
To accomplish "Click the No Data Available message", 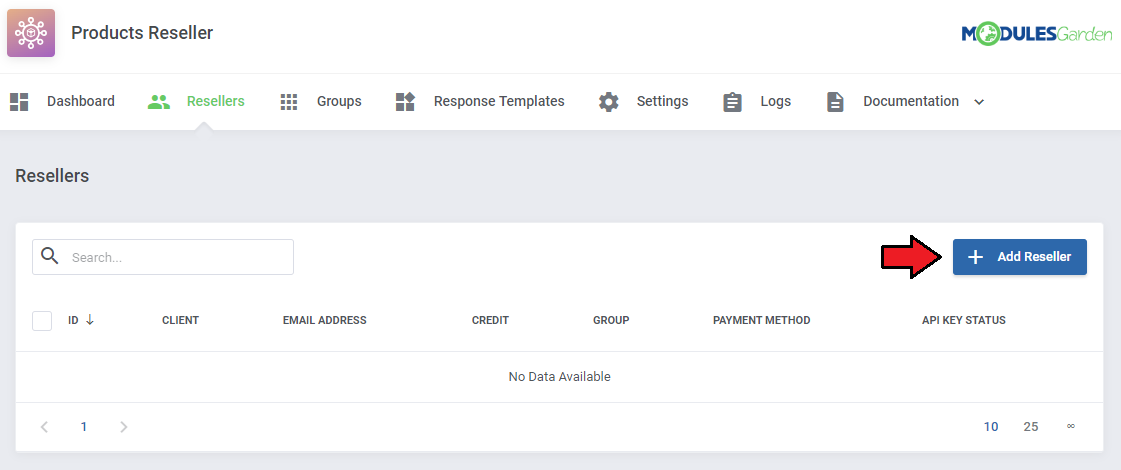I will tap(560, 377).
